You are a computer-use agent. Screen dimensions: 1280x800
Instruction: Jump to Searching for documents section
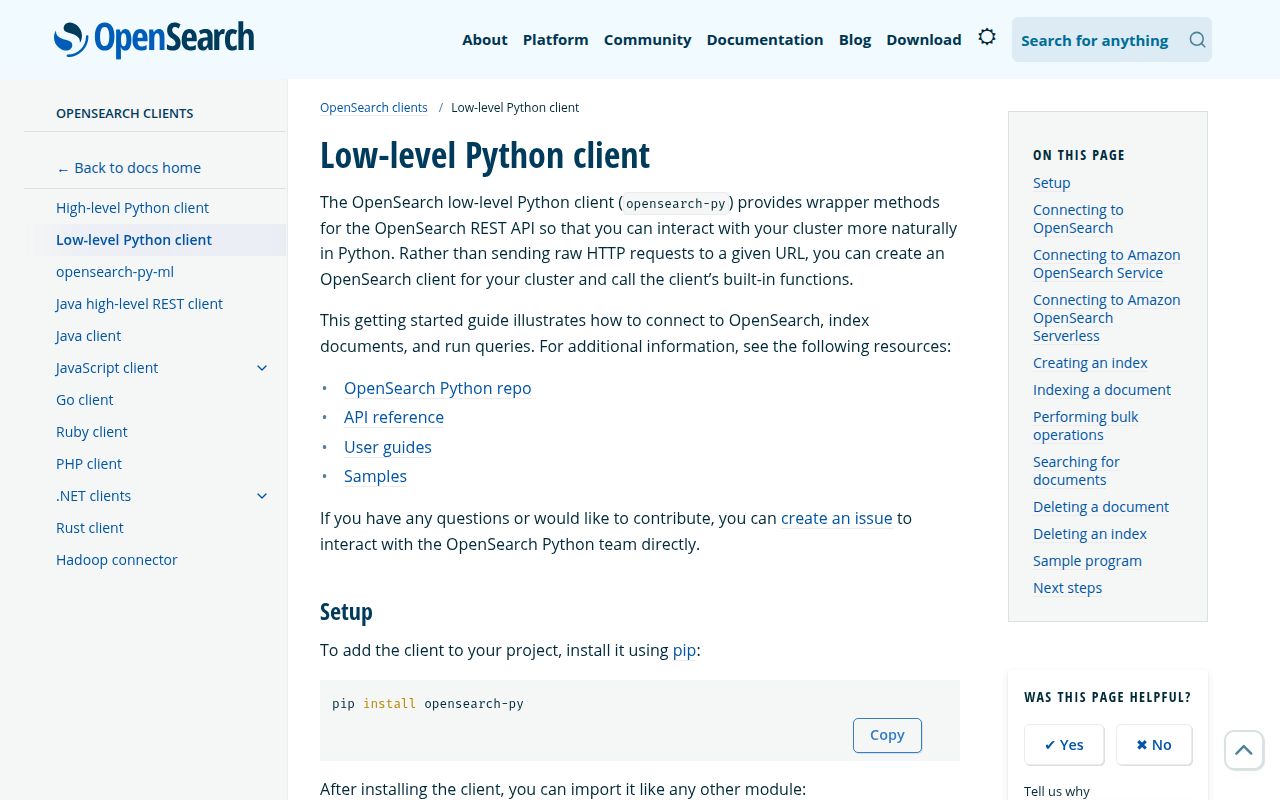pyautogui.click(x=1076, y=471)
